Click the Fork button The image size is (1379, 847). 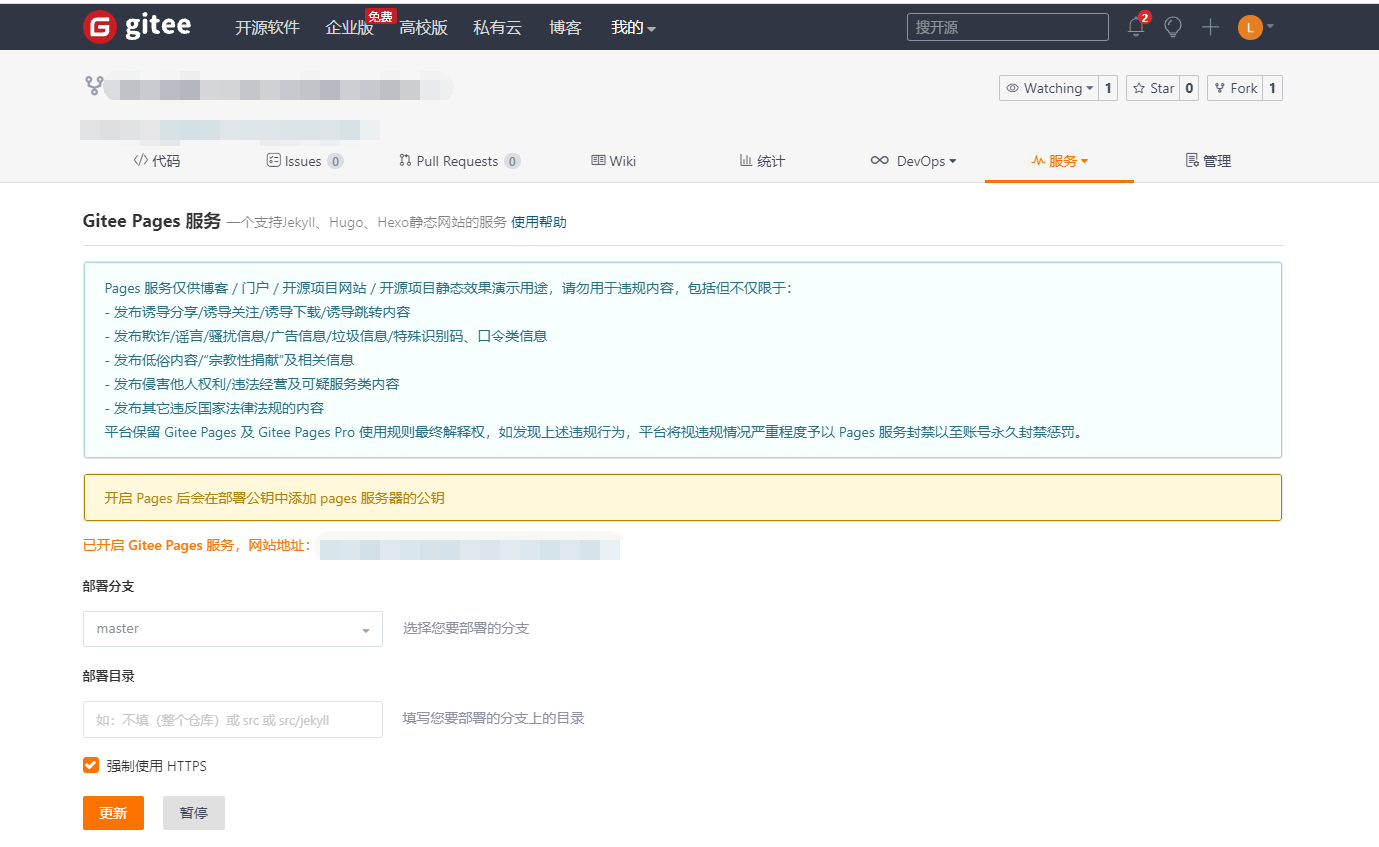pyautogui.click(x=1235, y=88)
